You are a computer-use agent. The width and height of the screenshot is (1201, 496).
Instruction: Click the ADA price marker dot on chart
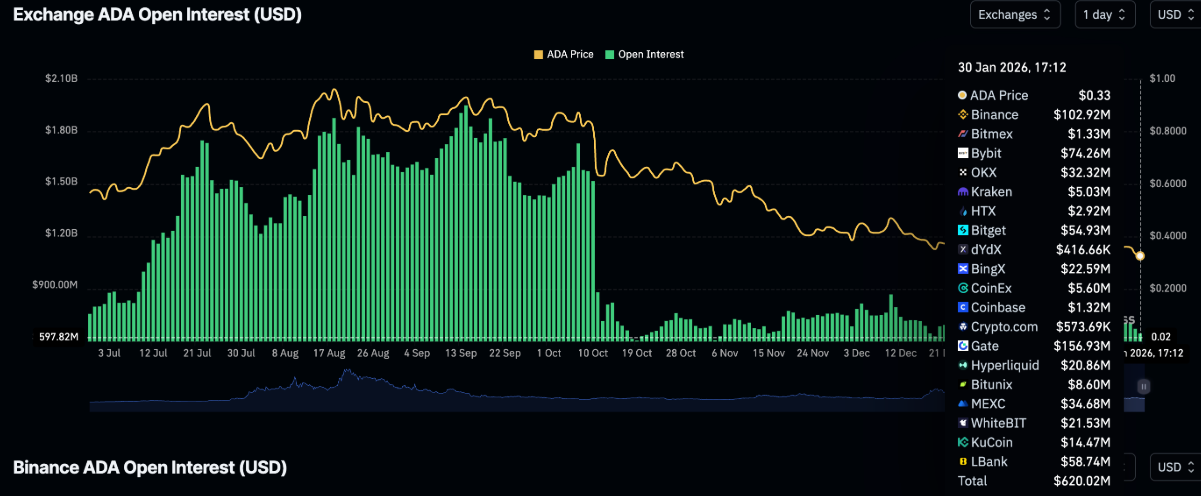point(1141,256)
